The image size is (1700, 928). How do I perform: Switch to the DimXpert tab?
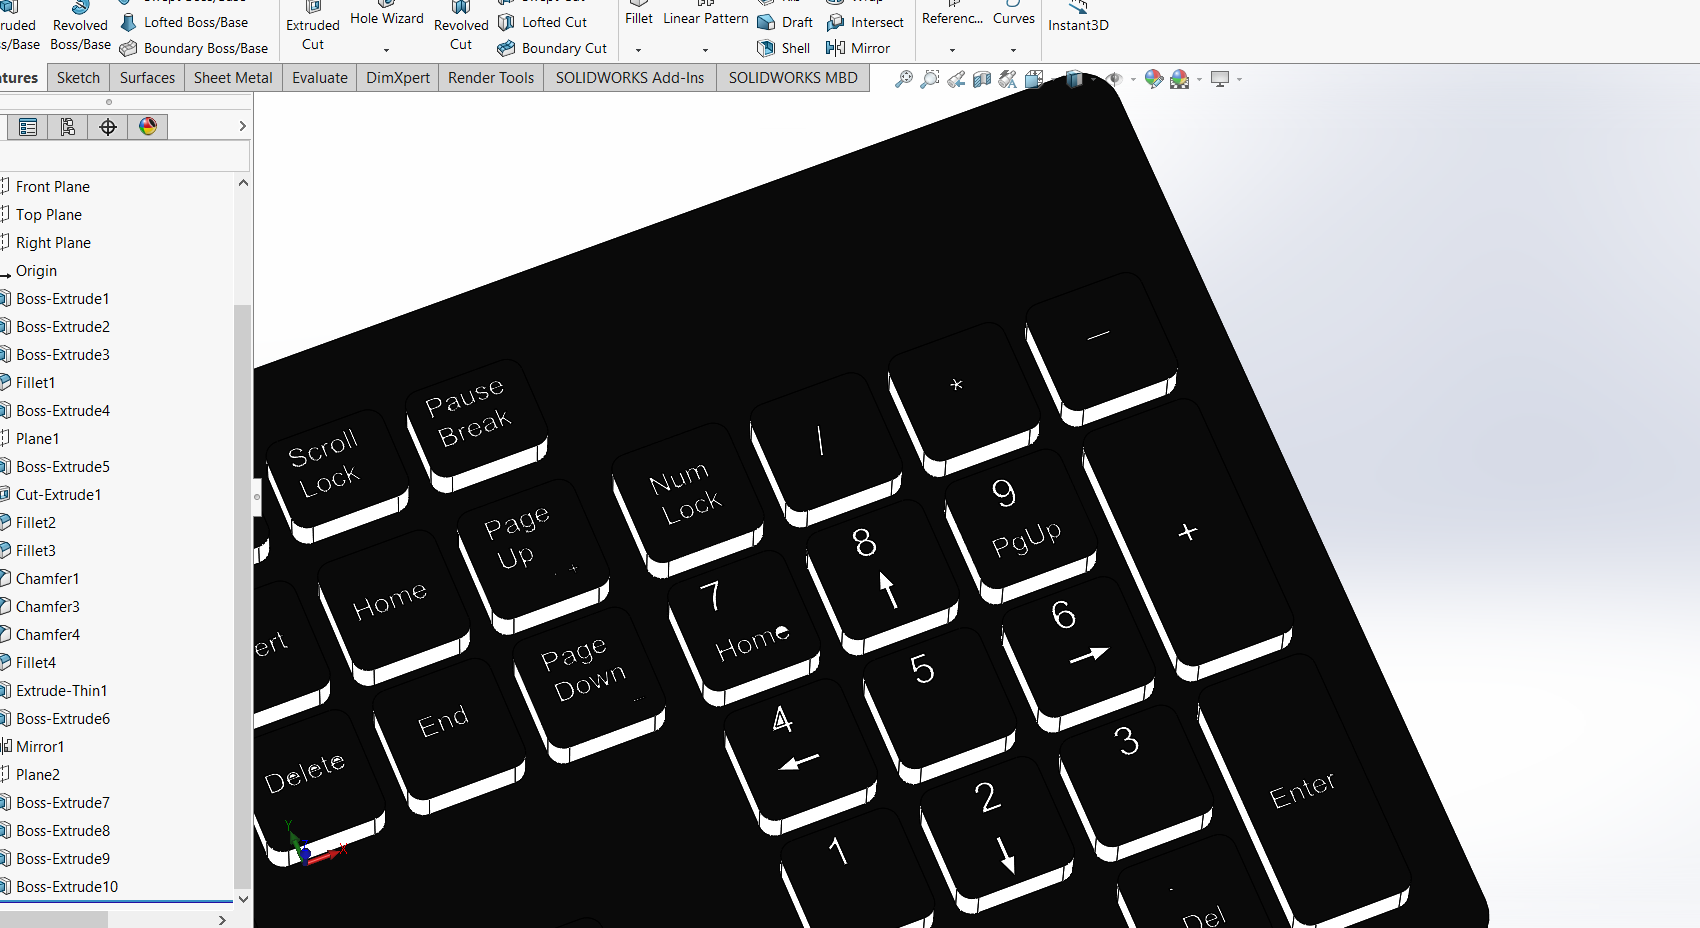pos(398,78)
